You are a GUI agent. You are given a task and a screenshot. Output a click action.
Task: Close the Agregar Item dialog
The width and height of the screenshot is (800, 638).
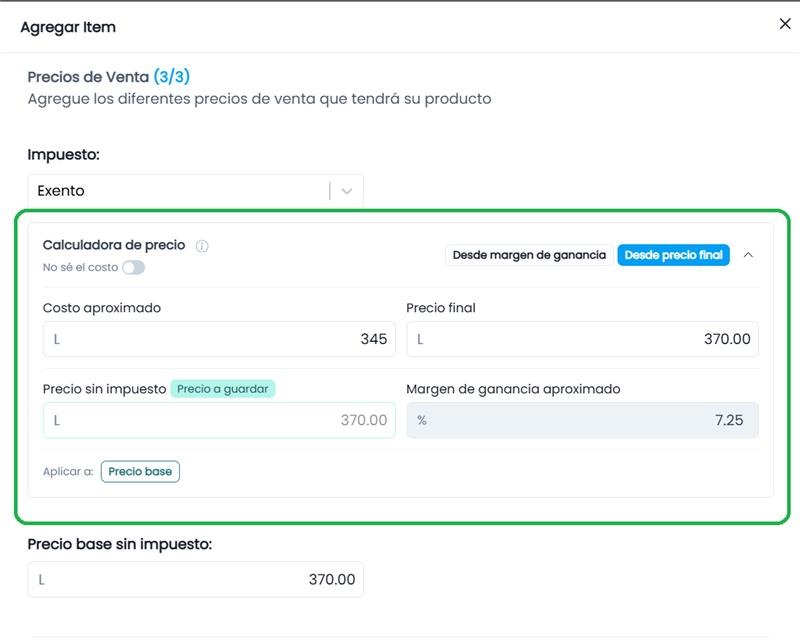click(x=785, y=24)
